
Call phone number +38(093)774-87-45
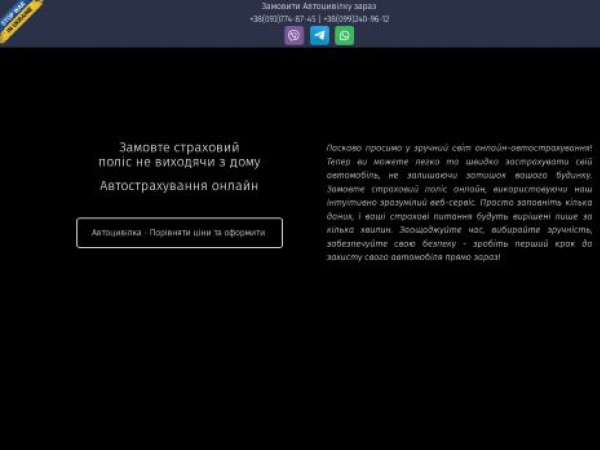point(283,19)
